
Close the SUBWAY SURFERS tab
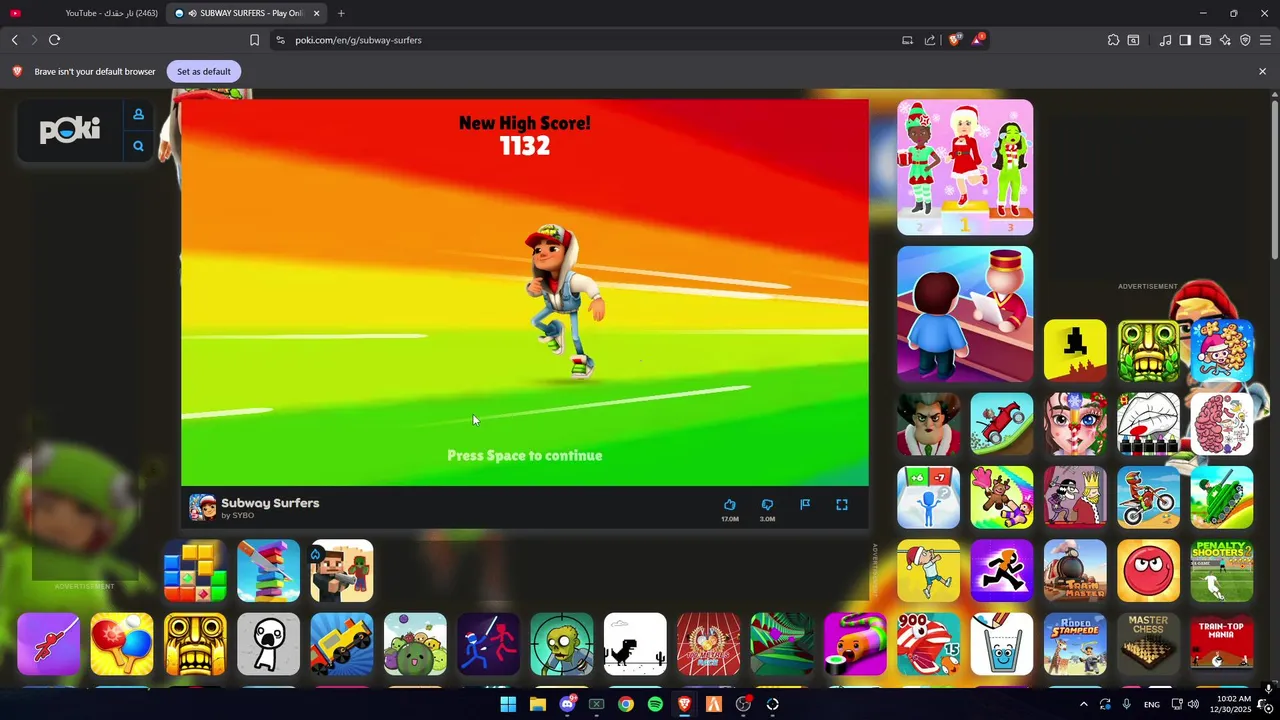317,13
